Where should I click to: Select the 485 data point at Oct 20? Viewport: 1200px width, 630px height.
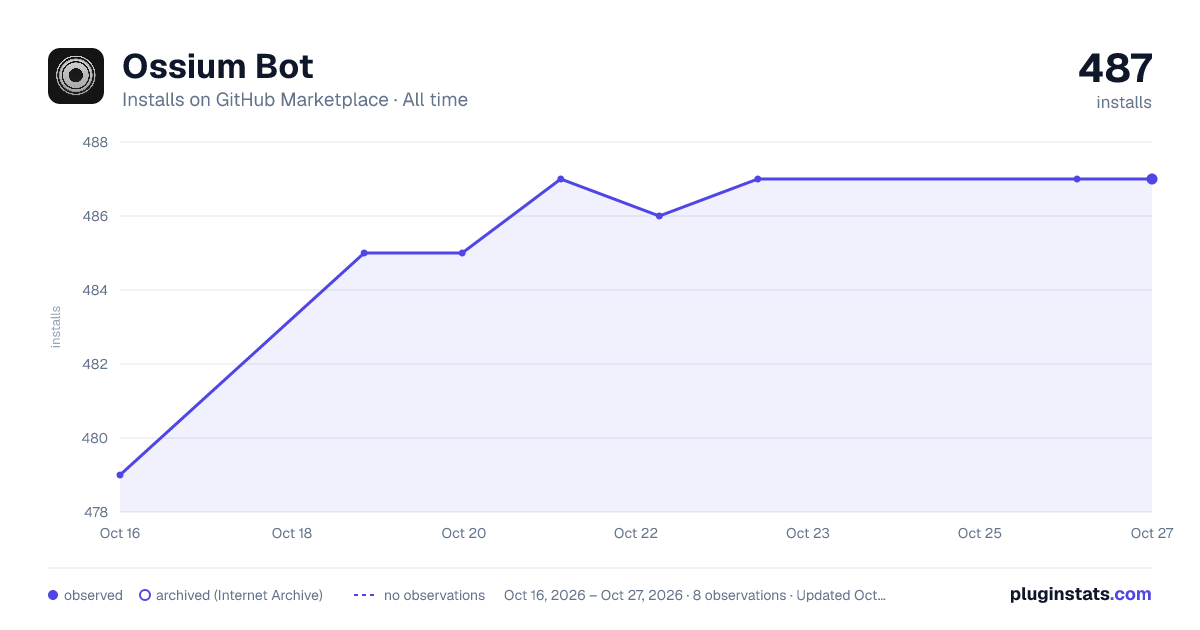(x=462, y=253)
